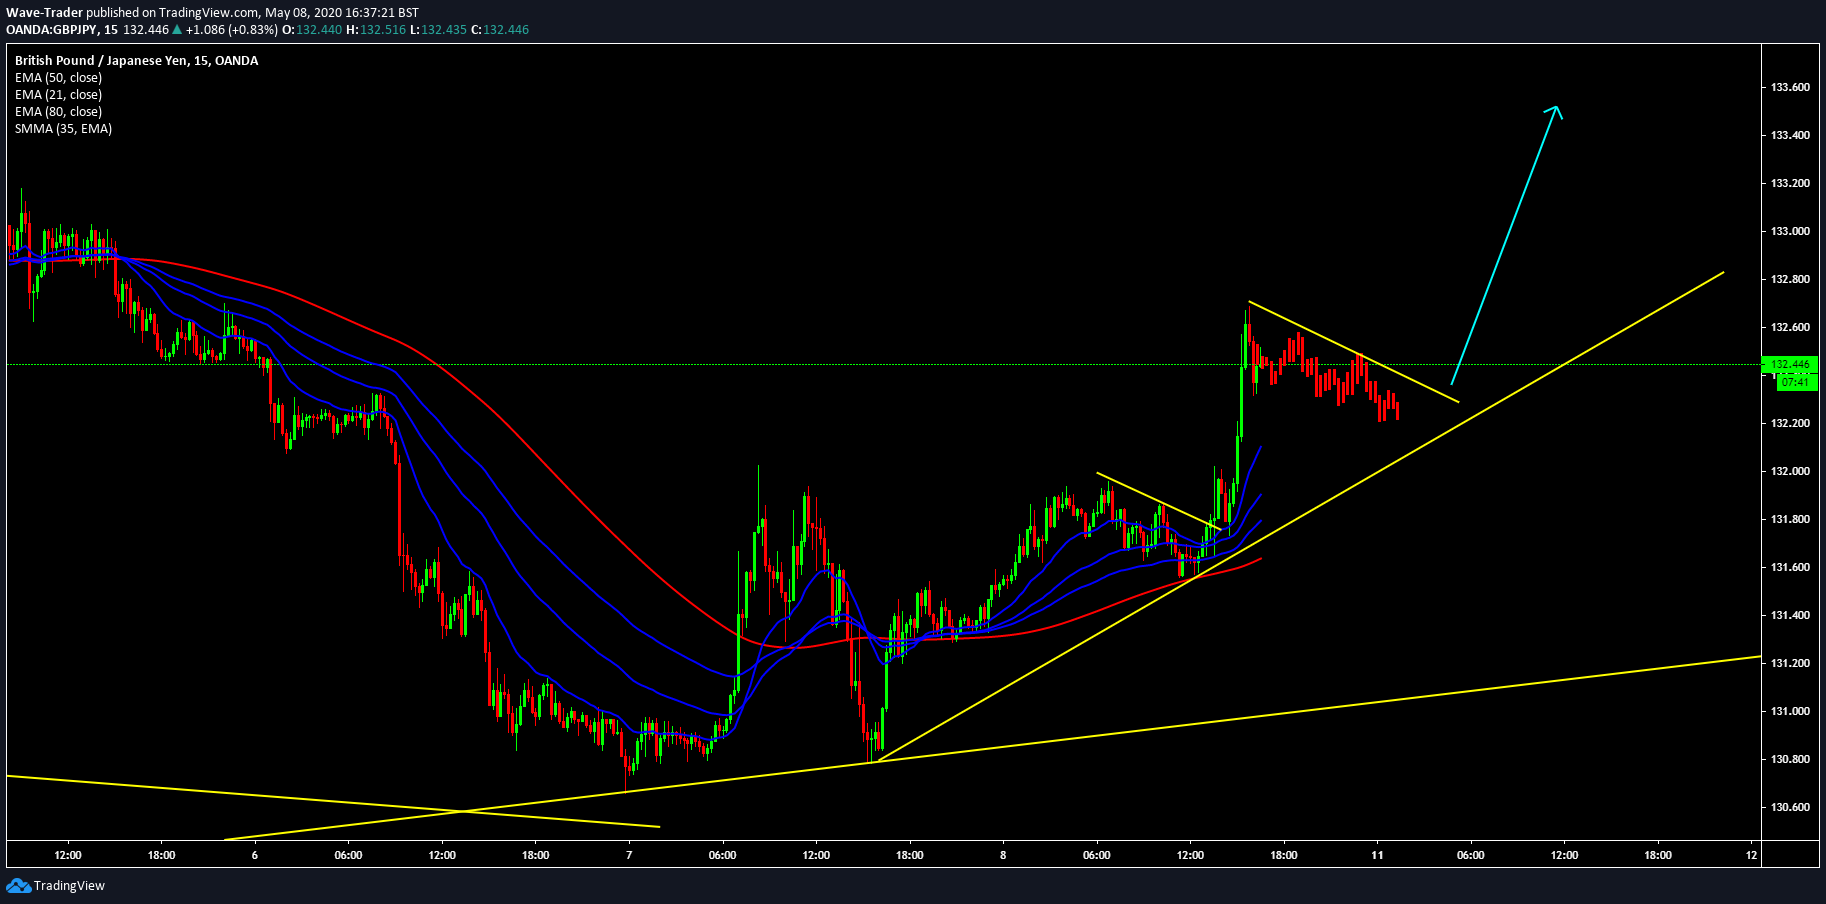Select the OANDA:GBPJPY symbol label
The height and width of the screenshot is (904, 1826).
[51, 30]
